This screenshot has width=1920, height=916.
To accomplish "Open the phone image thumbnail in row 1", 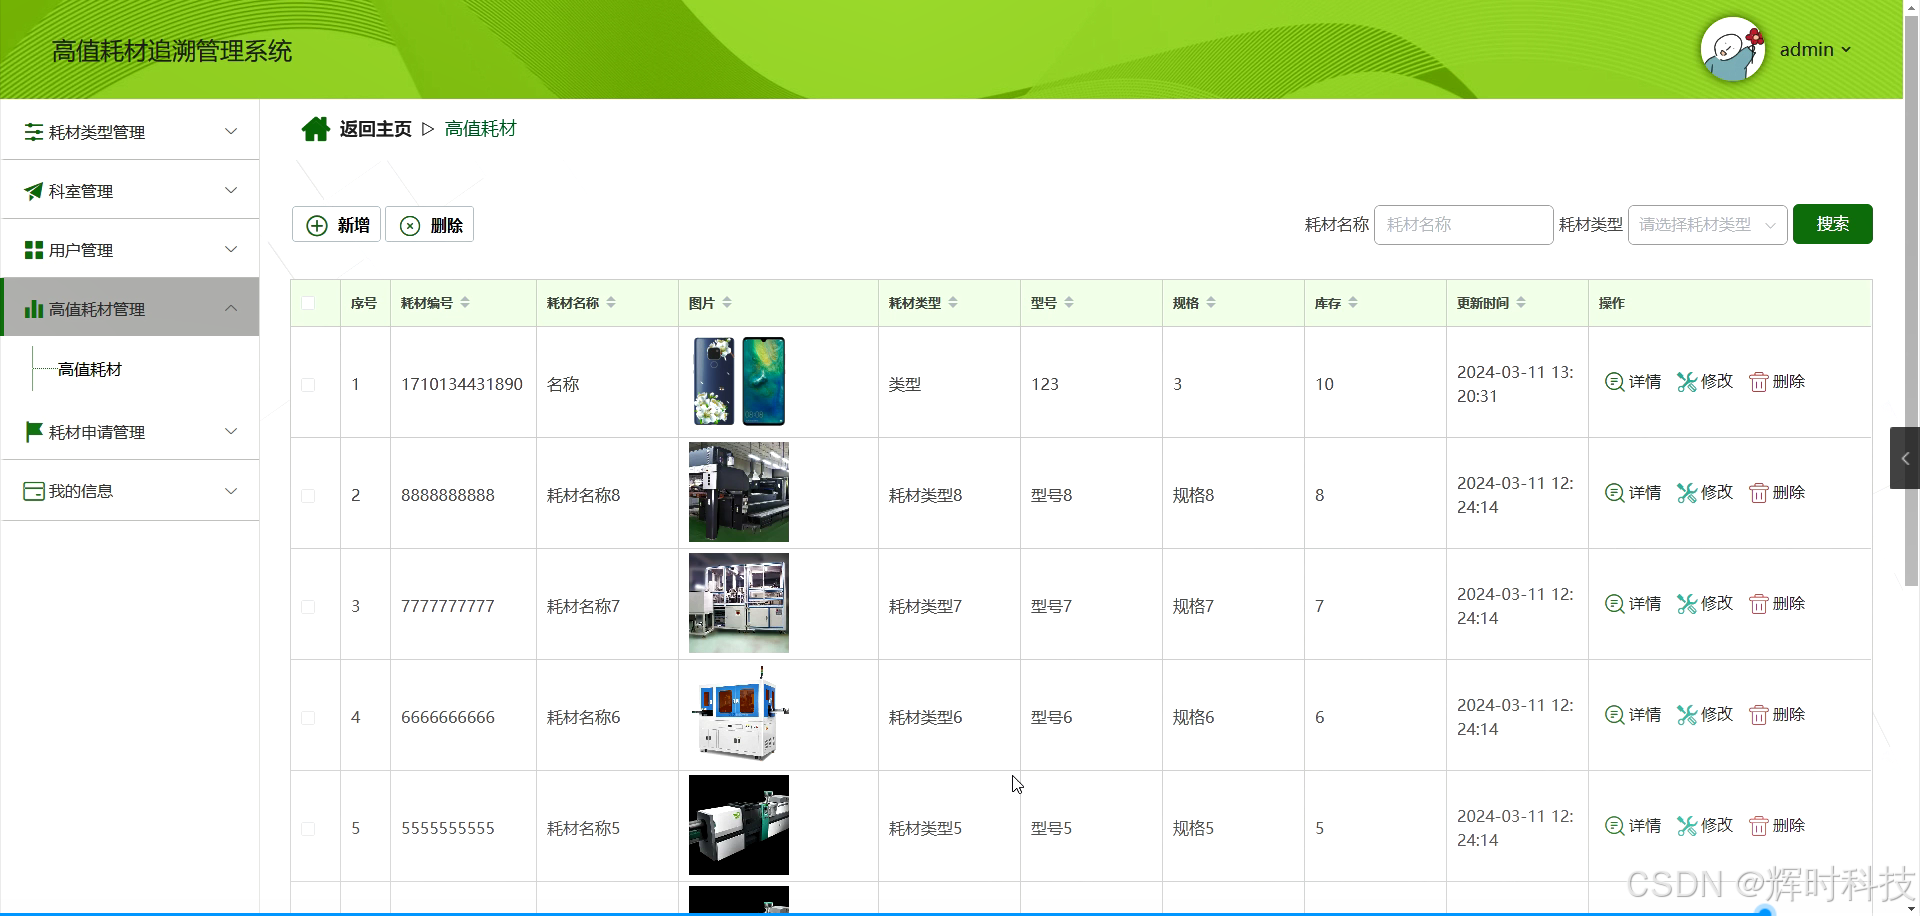I will pyautogui.click(x=739, y=382).
